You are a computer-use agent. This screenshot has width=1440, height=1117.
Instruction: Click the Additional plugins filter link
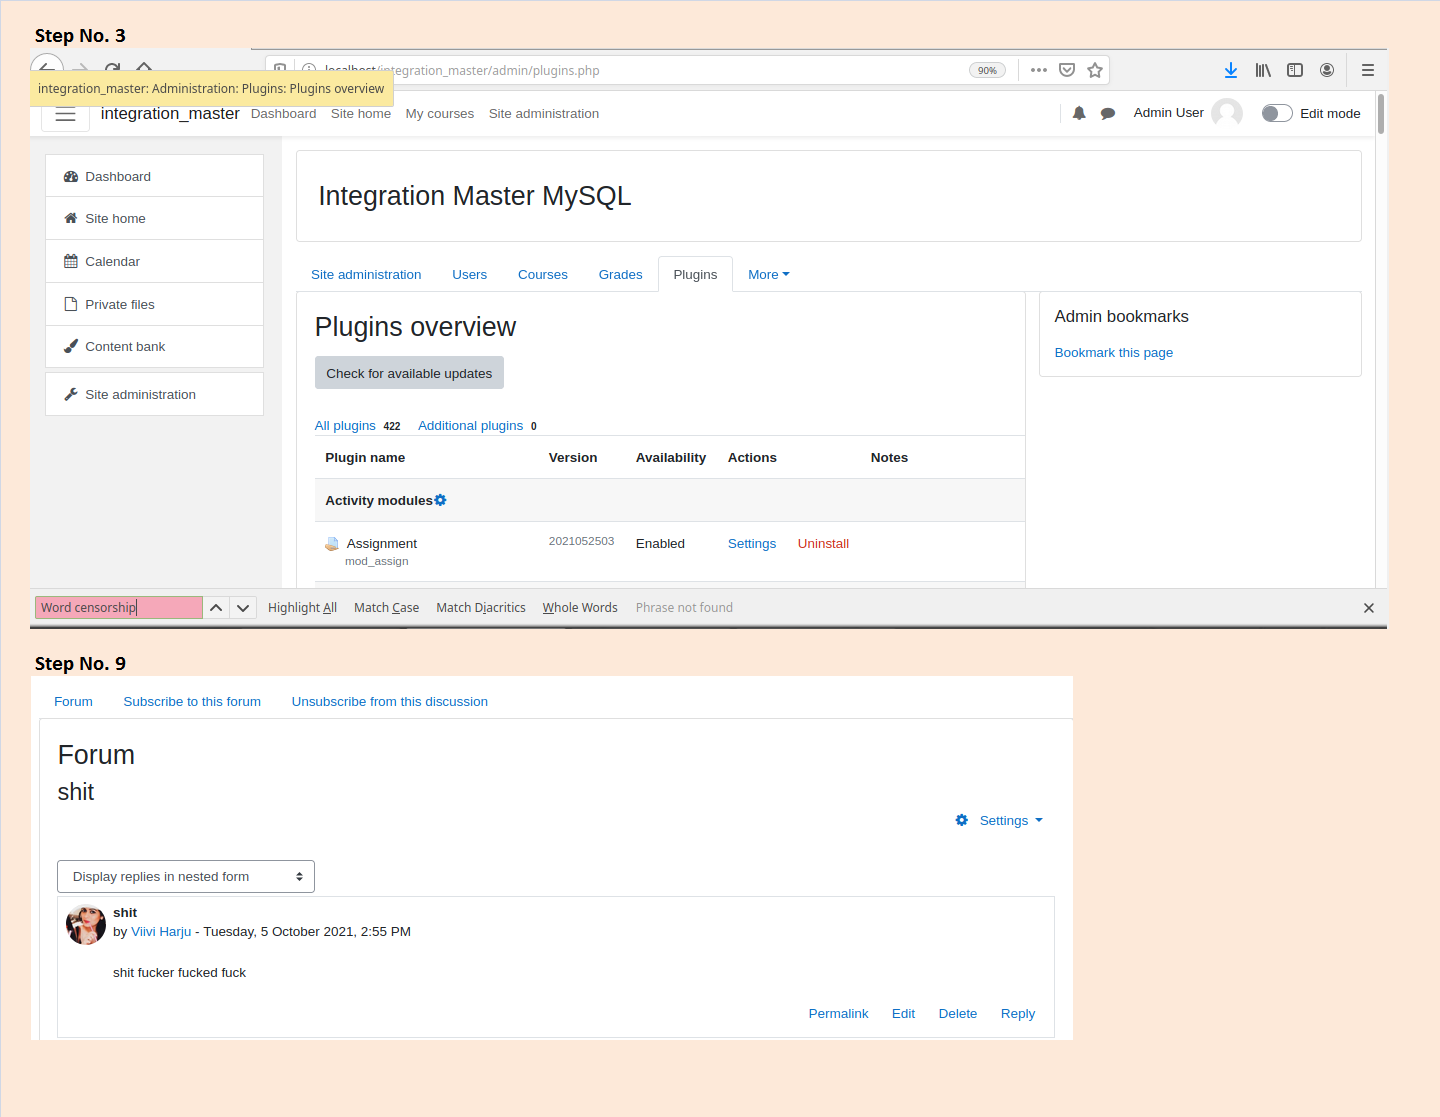(470, 425)
